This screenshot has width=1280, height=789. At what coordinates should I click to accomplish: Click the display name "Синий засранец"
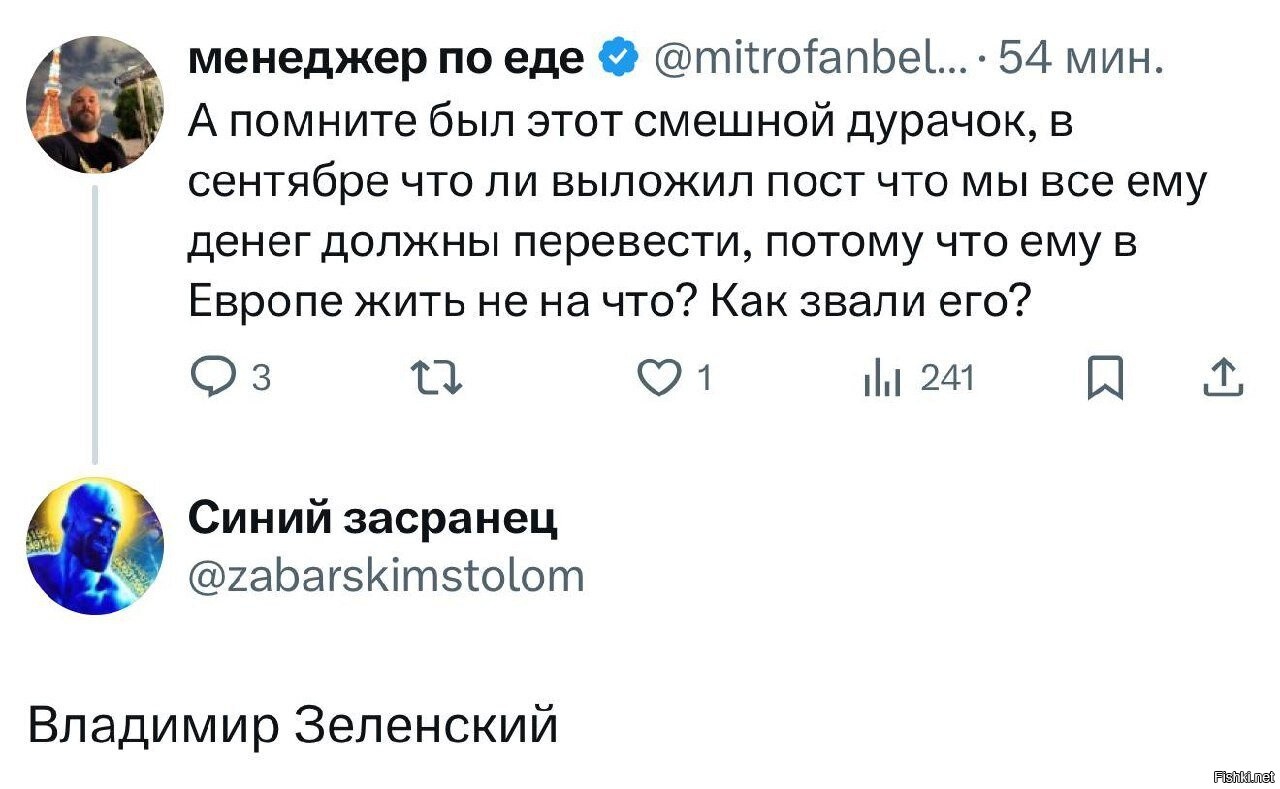tap(373, 520)
